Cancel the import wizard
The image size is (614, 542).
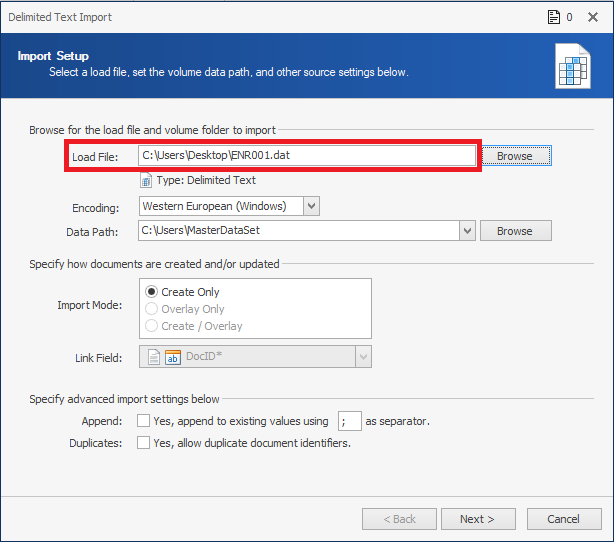pos(564,519)
